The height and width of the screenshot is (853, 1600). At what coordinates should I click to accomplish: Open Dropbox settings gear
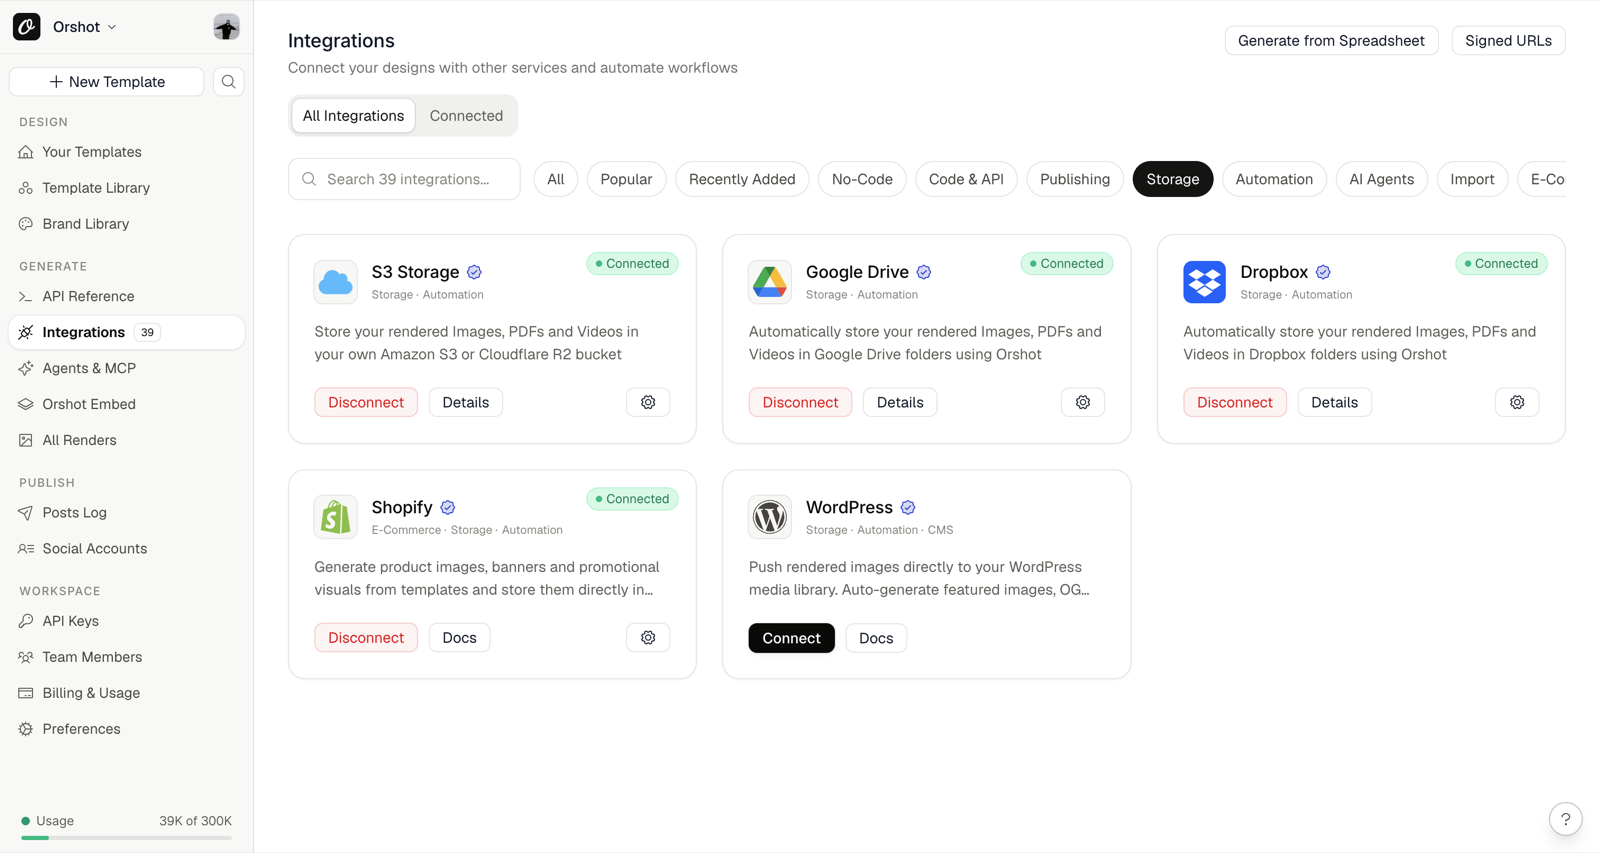pos(1517,402)
